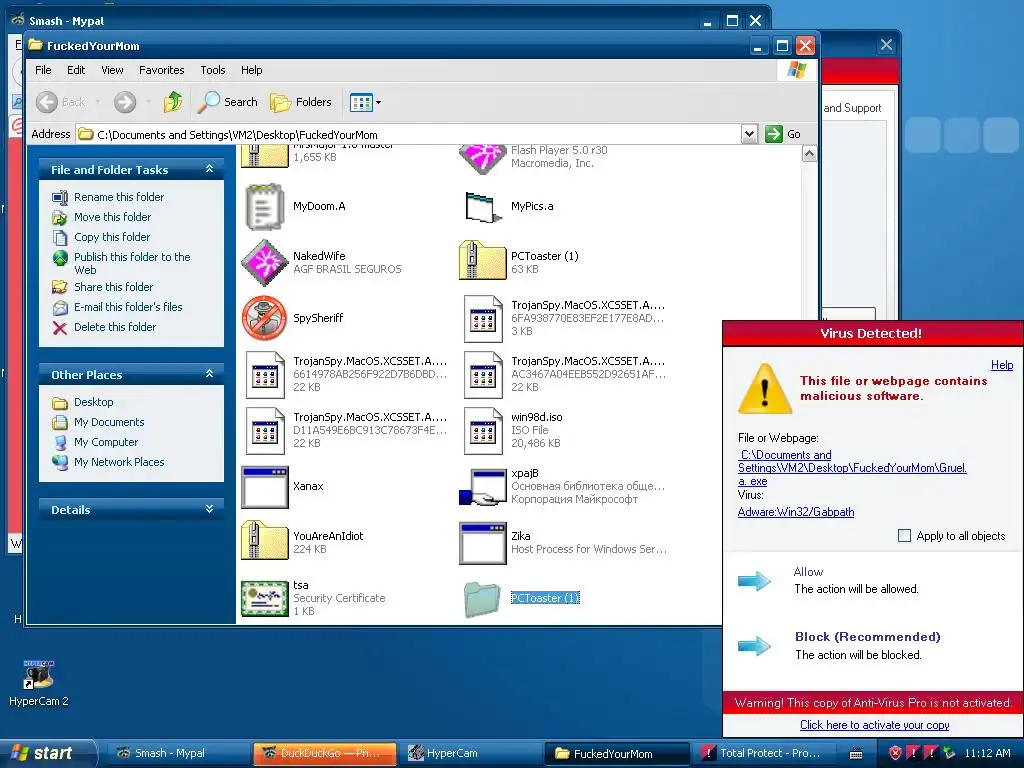This screenshot has height=768, width=1024.
Task: Select the Xanax program icon
Action: click(x=264, y=487)
